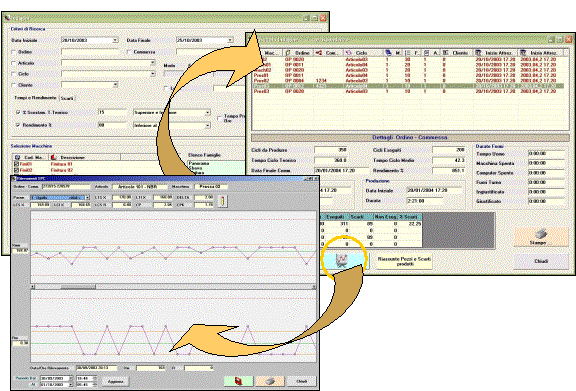The image size is (576, 391).
Task: Toggle the Articolo checkbox
Action: (x=14, y=63)
